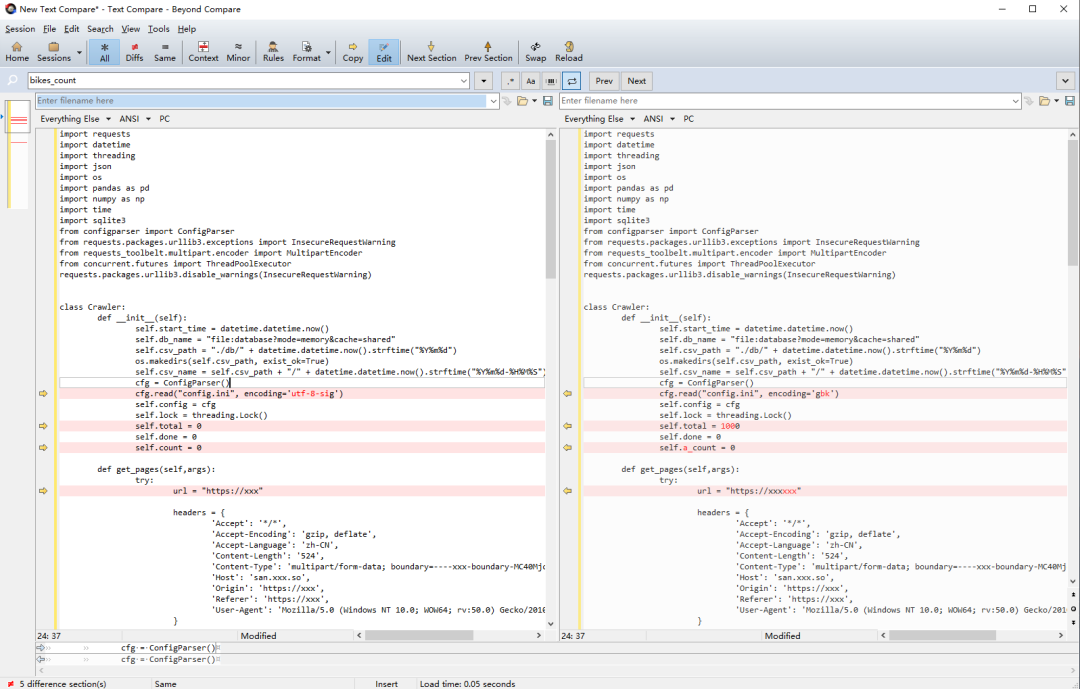The height and width of the screenshot is (689, 1080).
Task: Jump to Prev Section
Action: tap(488, 52)
